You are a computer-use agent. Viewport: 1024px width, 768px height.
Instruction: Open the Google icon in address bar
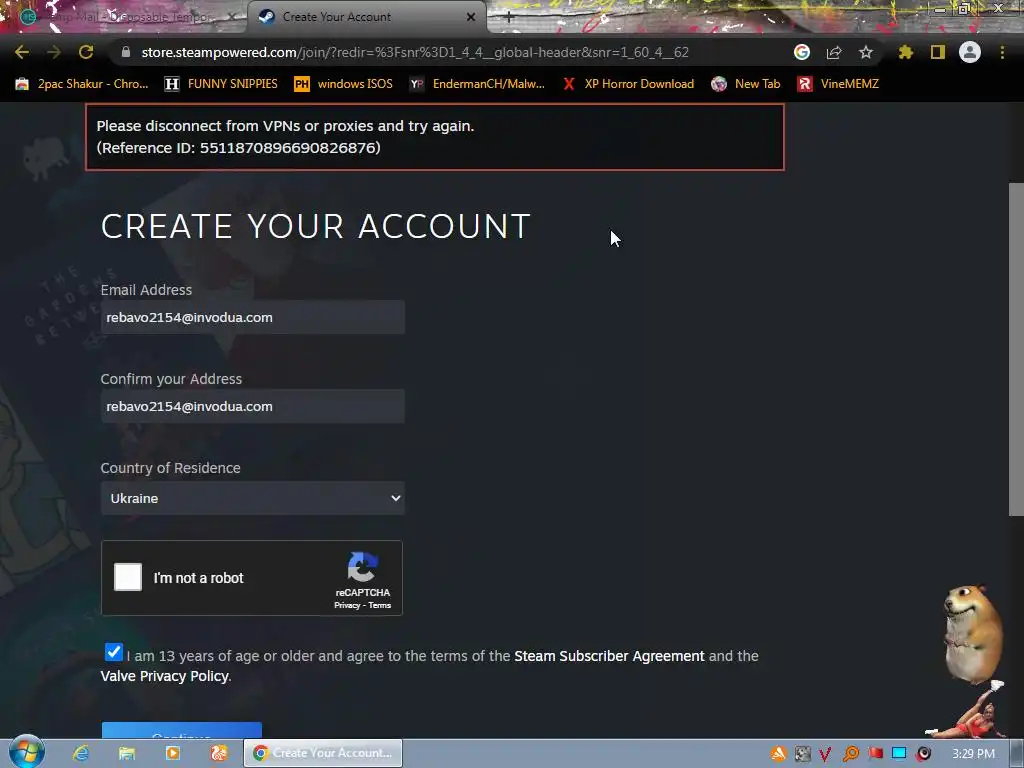802,52
